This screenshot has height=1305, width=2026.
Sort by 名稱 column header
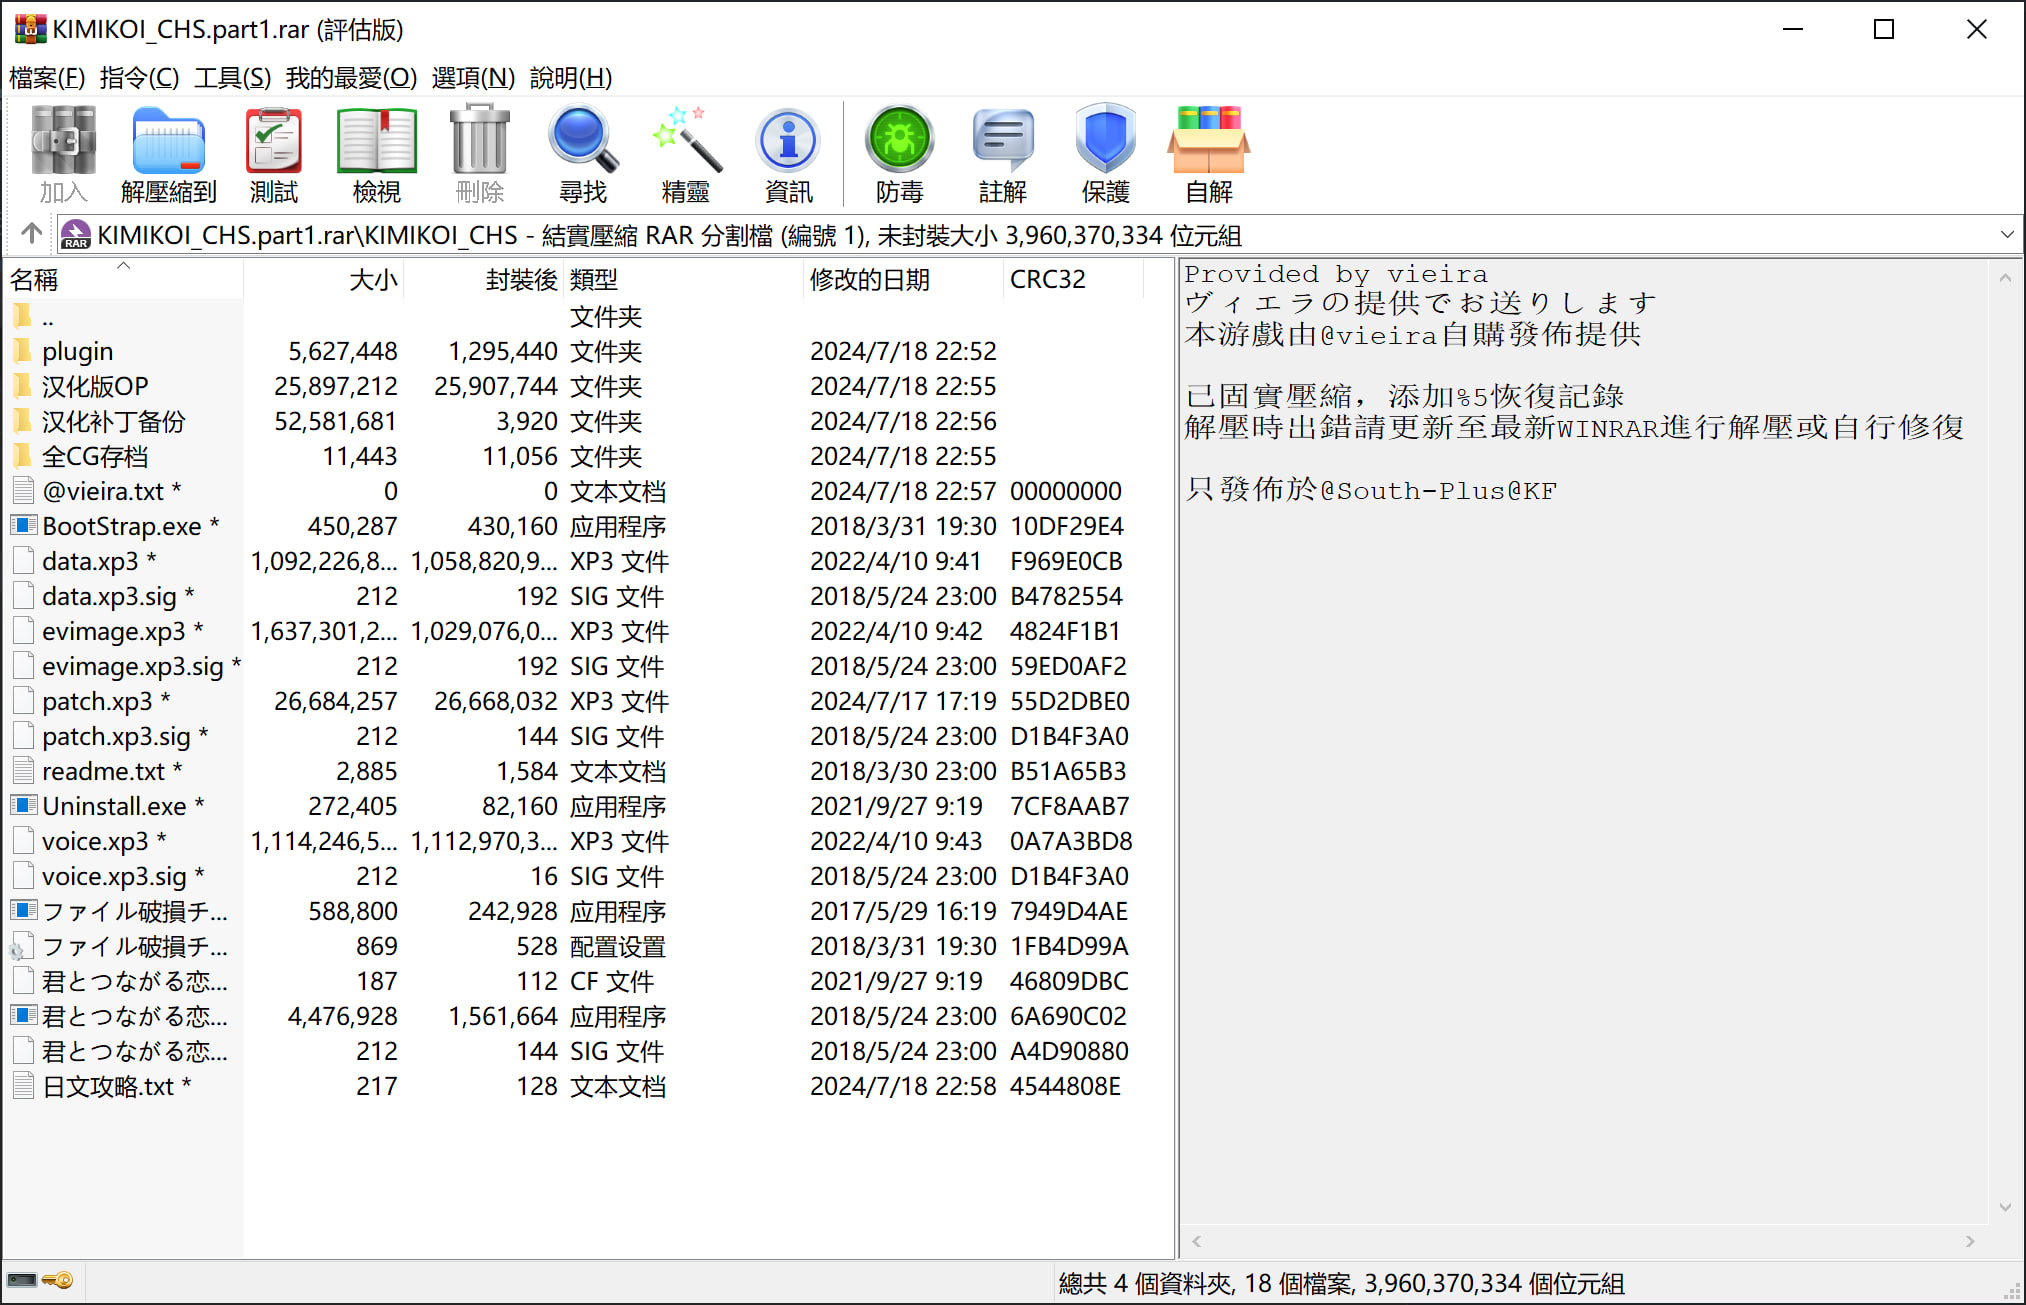tap(35, 280)
